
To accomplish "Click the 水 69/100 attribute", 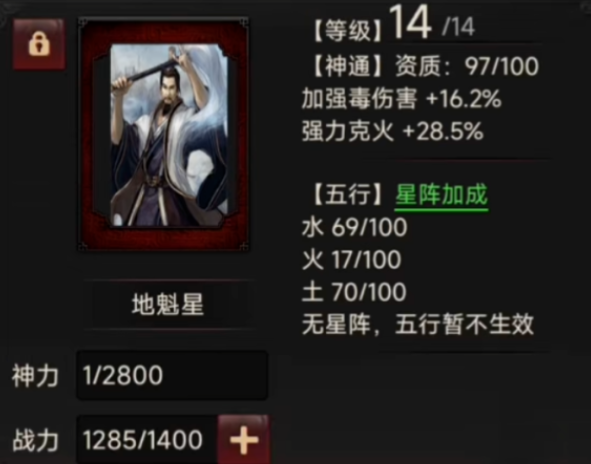I will (x=354, y=228).
